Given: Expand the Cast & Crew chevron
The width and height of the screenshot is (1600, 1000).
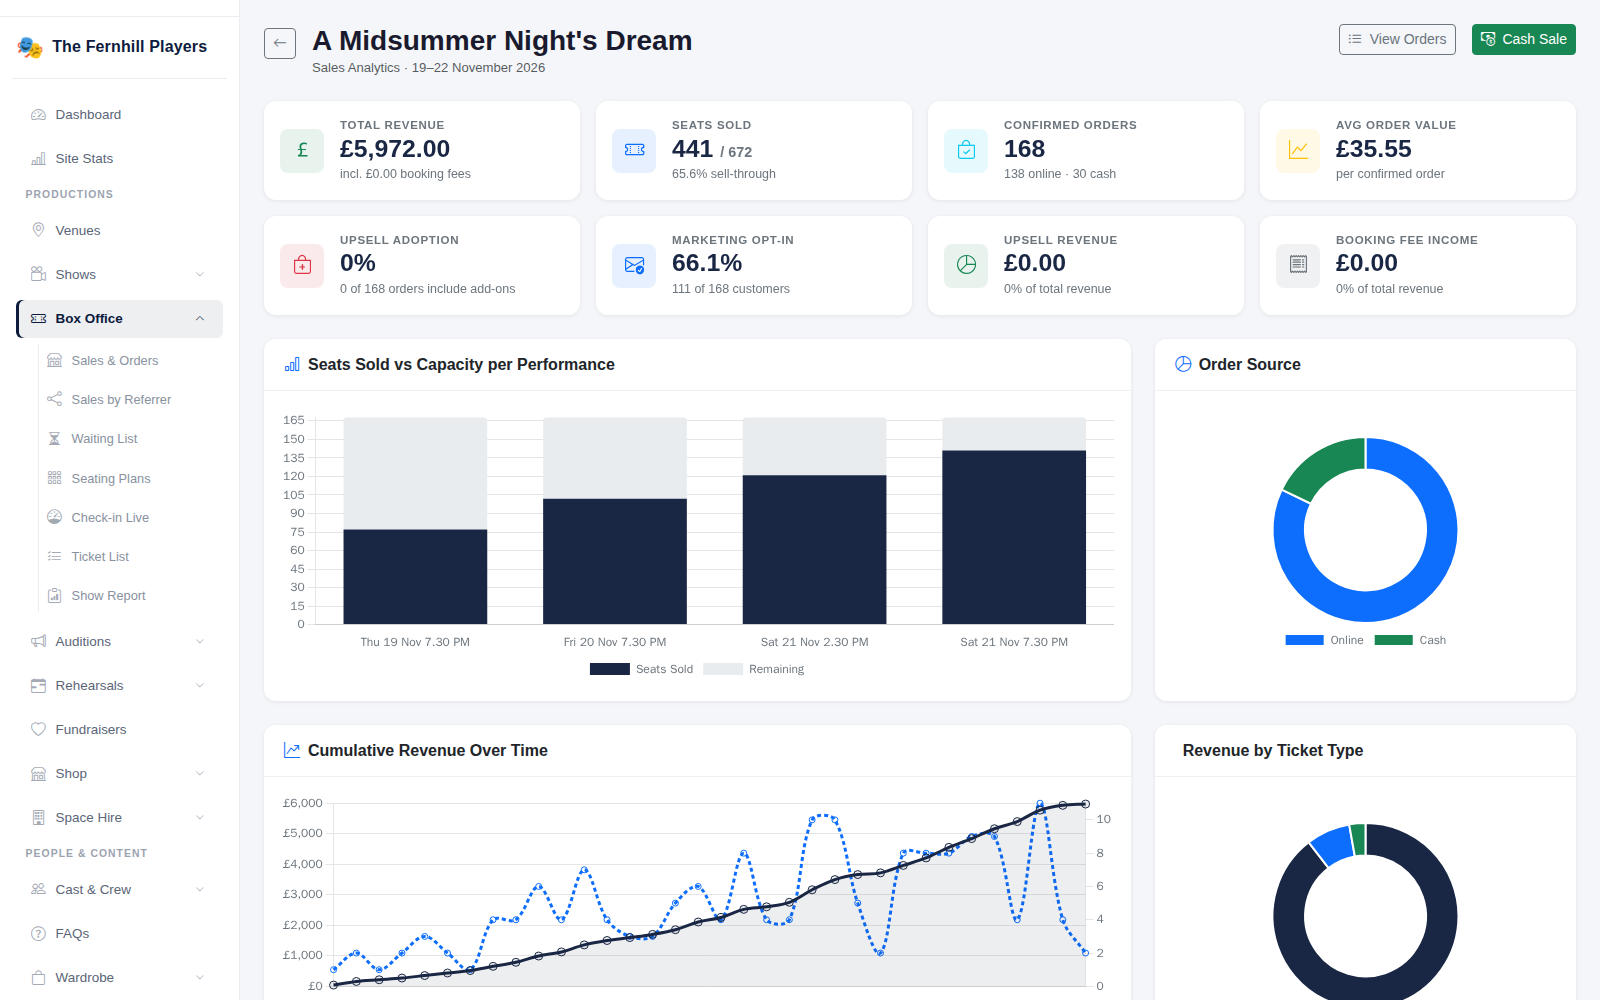Looking at the screenshot, I should [200, 890].
